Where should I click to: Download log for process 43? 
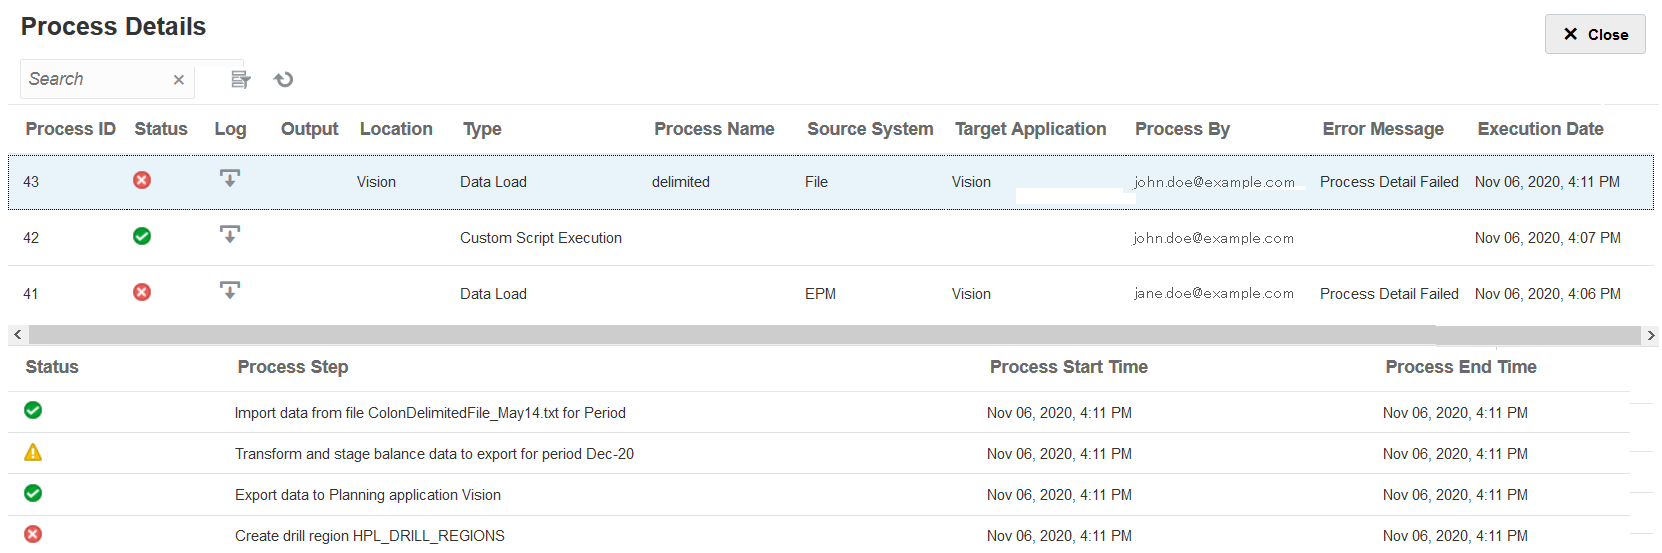click(229, 179)
